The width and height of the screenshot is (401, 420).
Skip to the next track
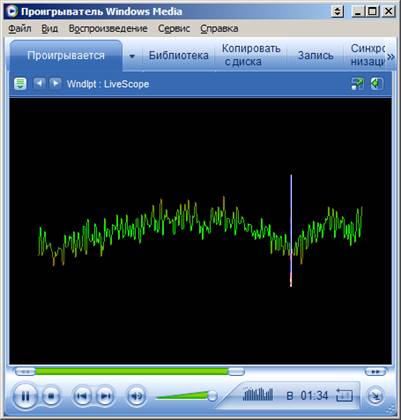click(105, 396)
